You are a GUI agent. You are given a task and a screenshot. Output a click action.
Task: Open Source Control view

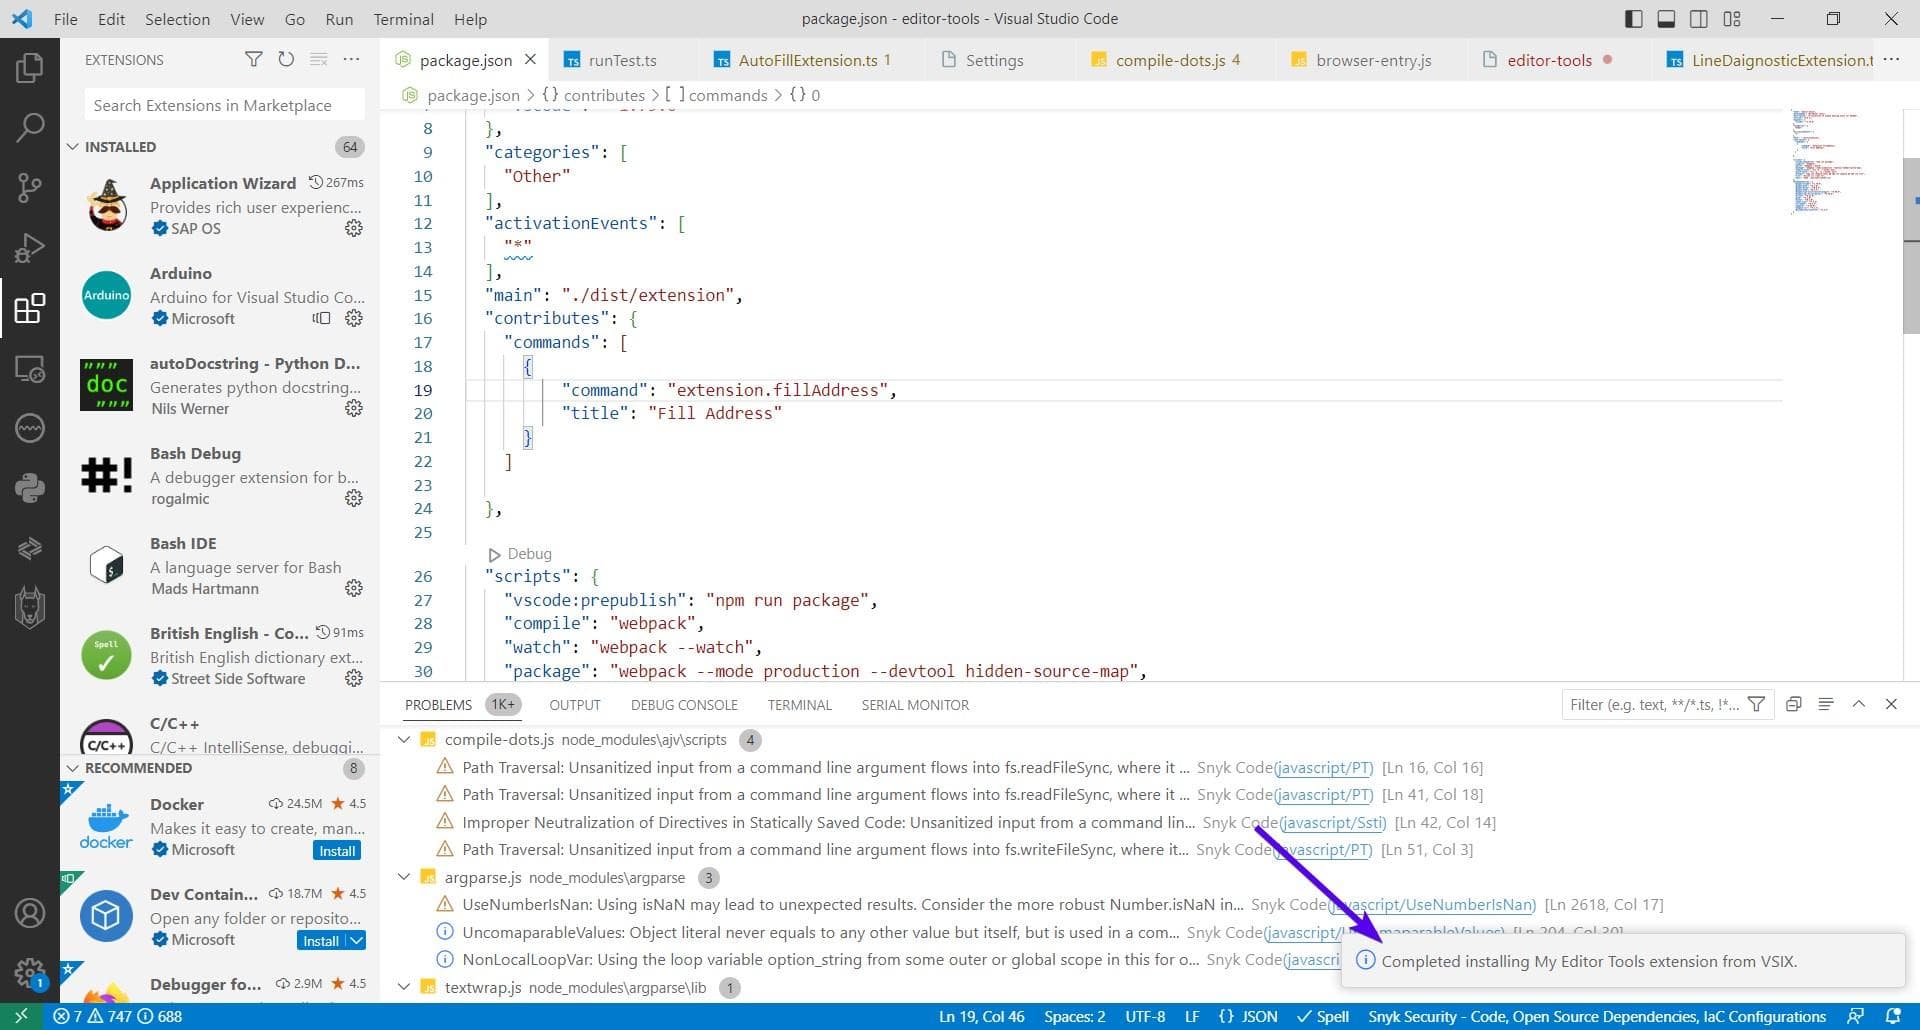[29, 187]
